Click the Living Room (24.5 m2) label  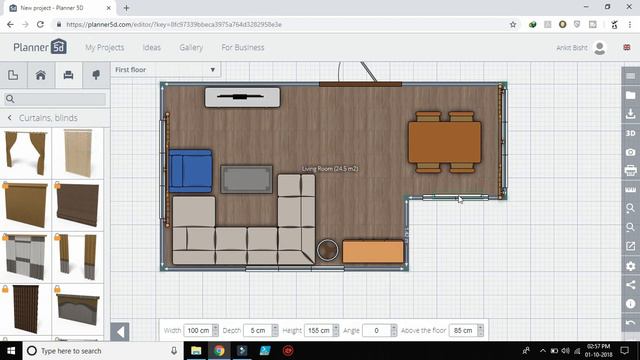pos(330,169)
